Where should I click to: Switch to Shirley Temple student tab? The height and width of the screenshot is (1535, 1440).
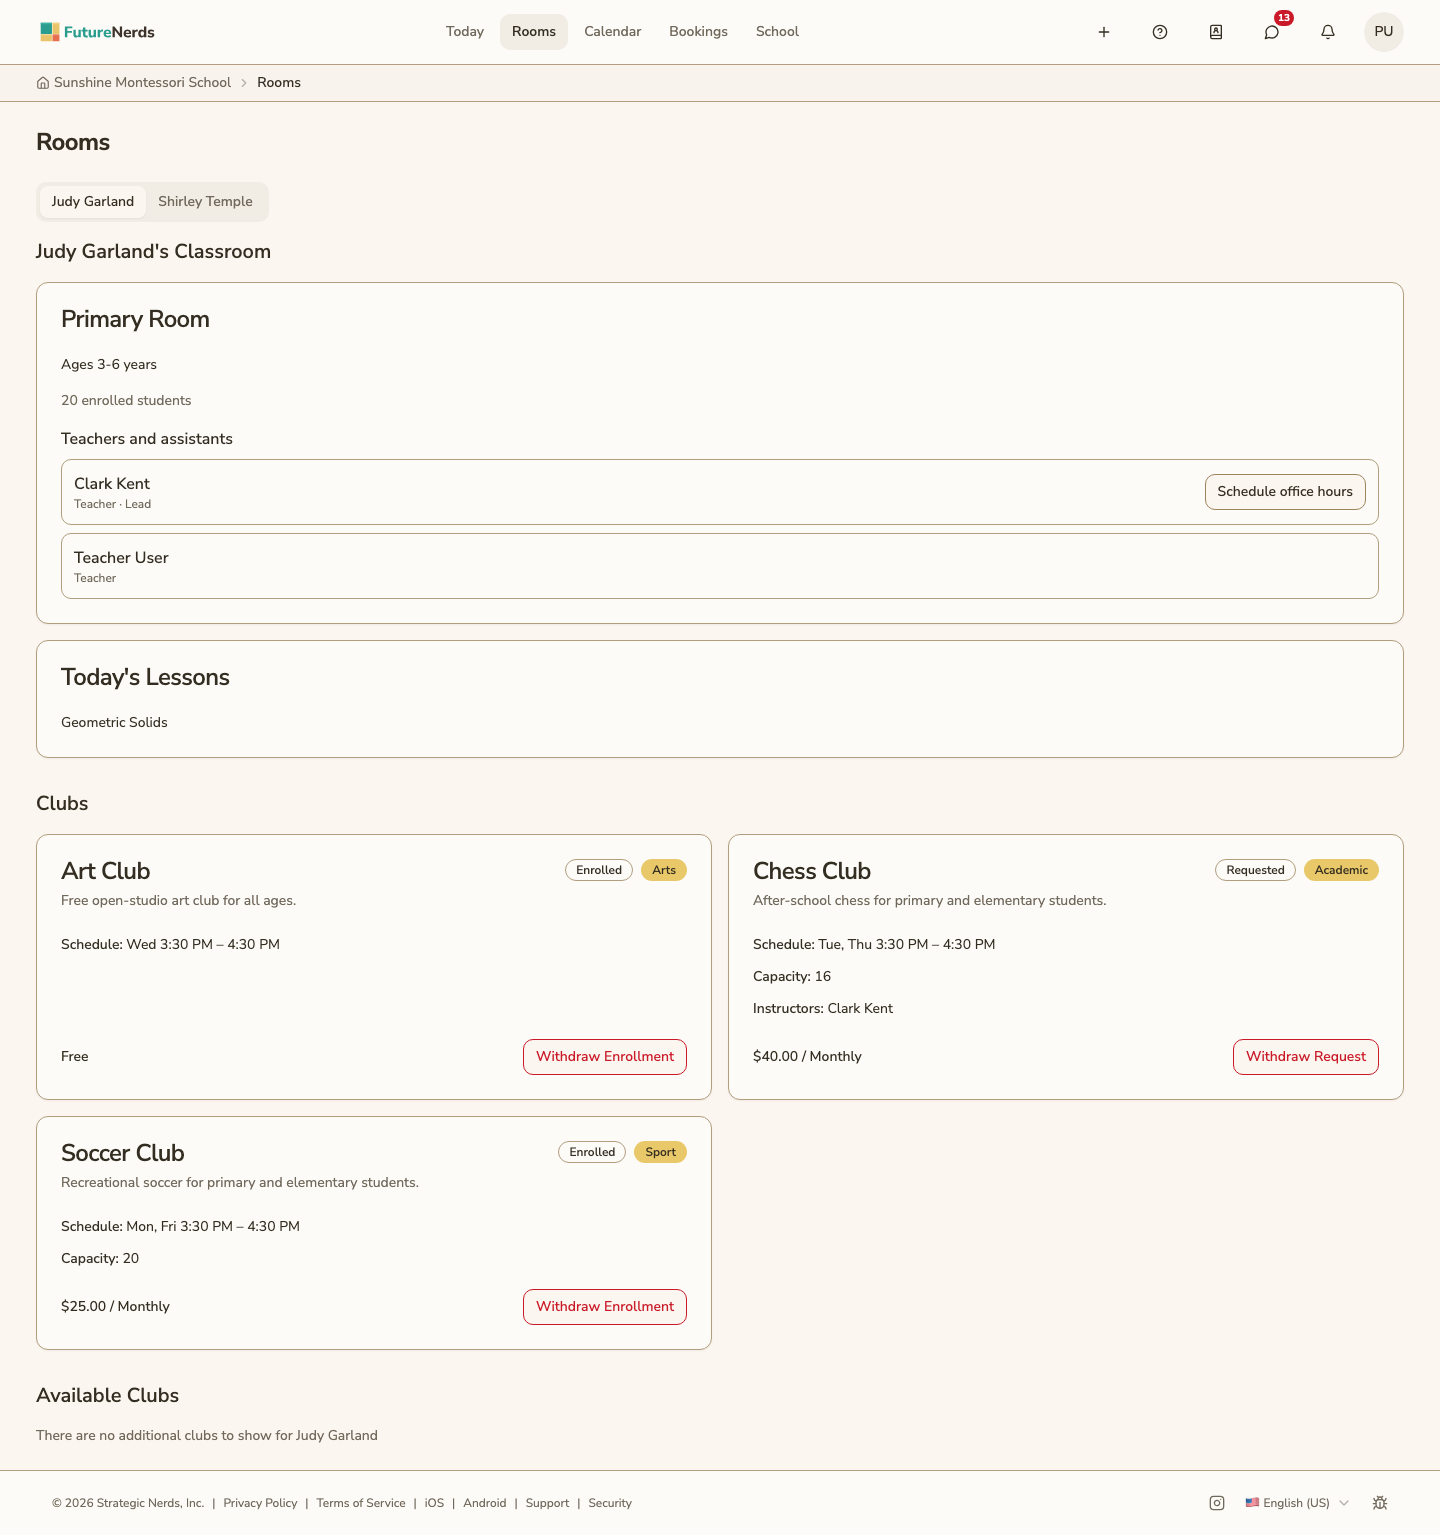(205, 201)
